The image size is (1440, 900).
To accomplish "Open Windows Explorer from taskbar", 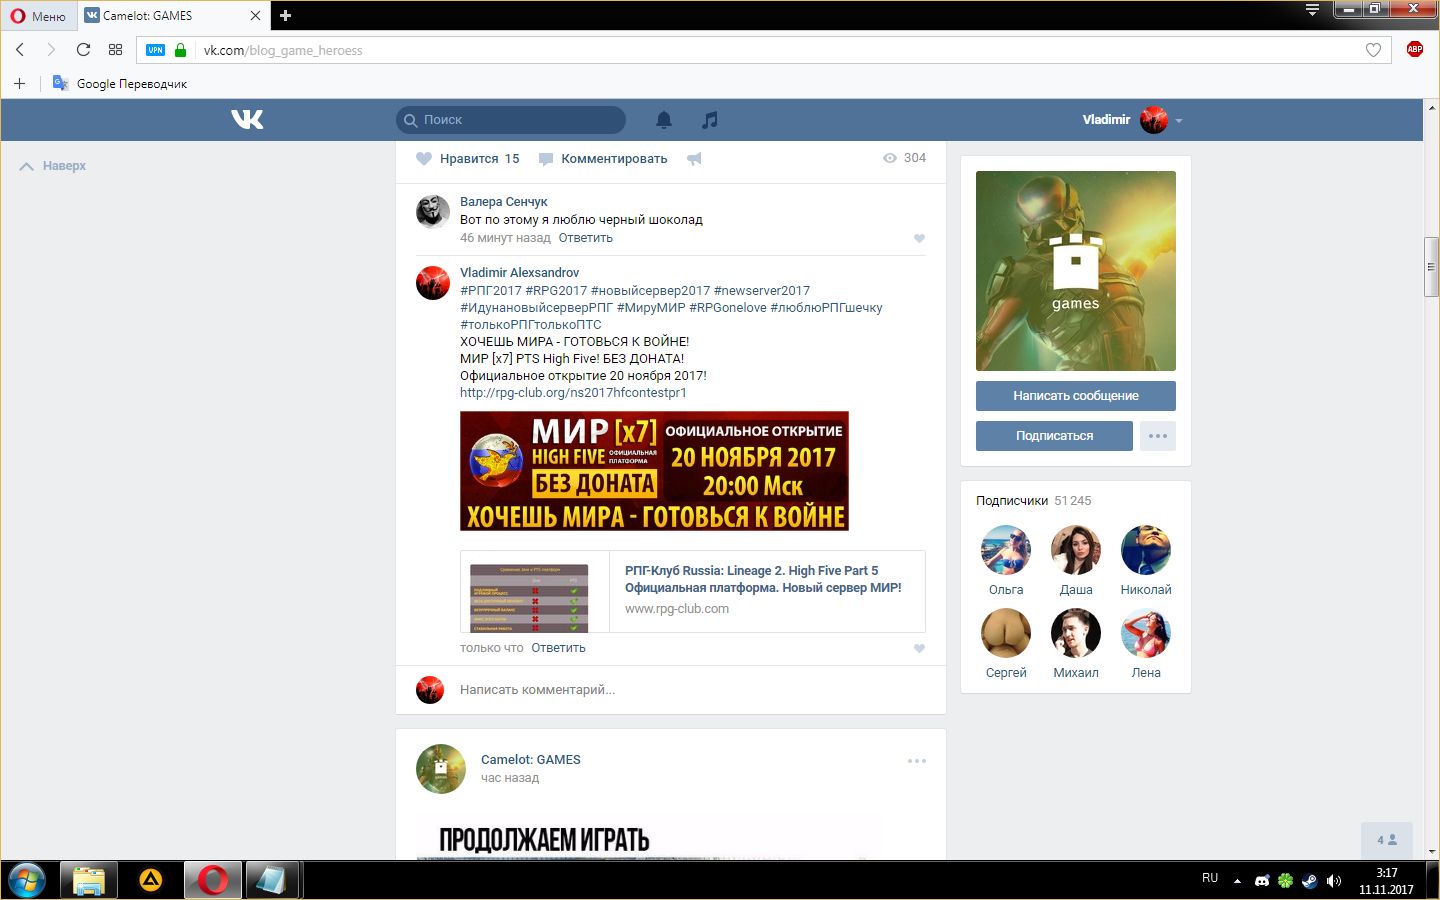I will pyautogui.click(x=88, y=880).
